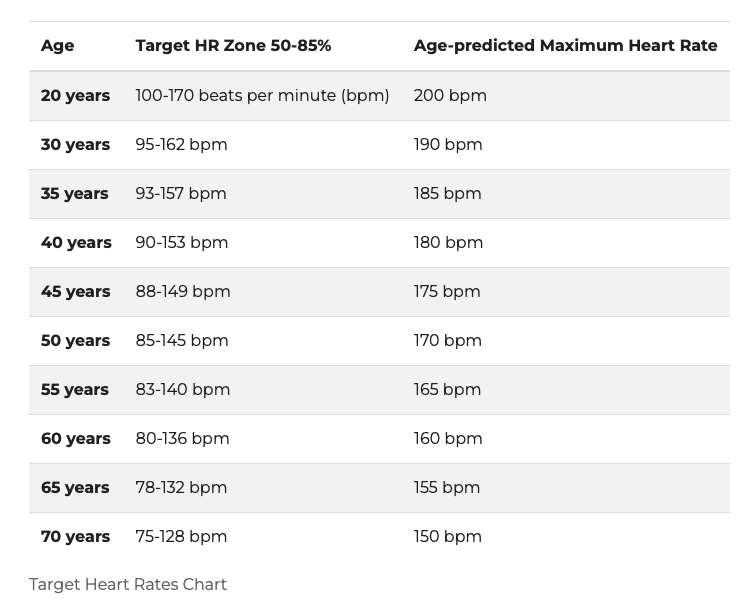This screenshot has height=609, width=746.
Task: Select the 45 years row label
Action: point(75,292)
